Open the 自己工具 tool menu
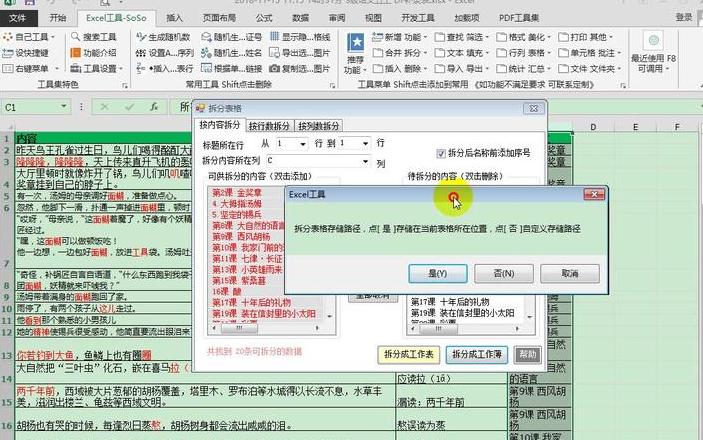The width and height of the screenshot is (703, 440). pyautogui.click(x=28, y=37)
